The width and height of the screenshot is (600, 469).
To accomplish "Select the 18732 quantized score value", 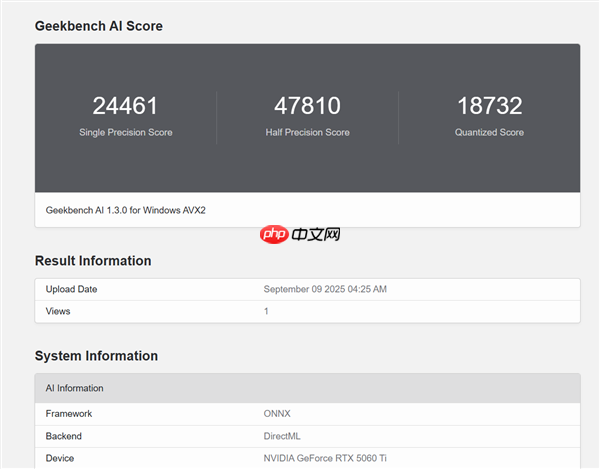I will [489, 106].
